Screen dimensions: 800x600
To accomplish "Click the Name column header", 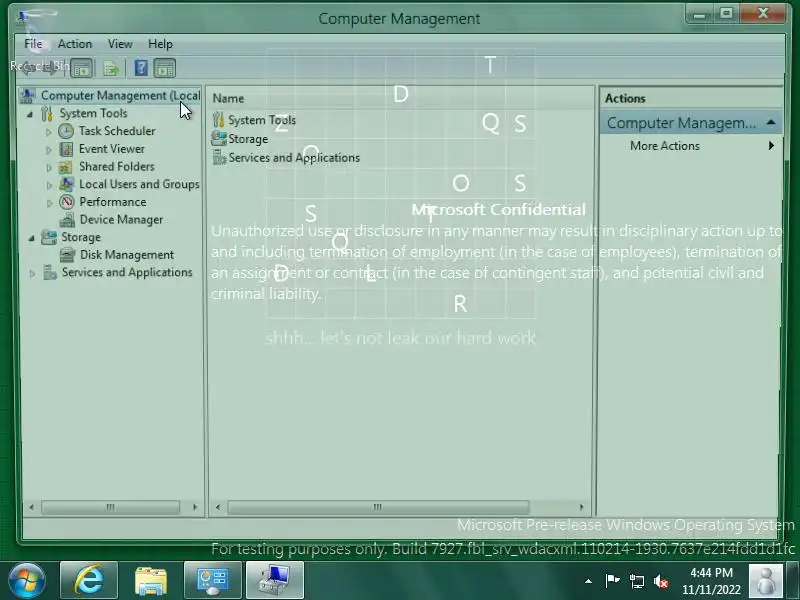I will (401, 98).
